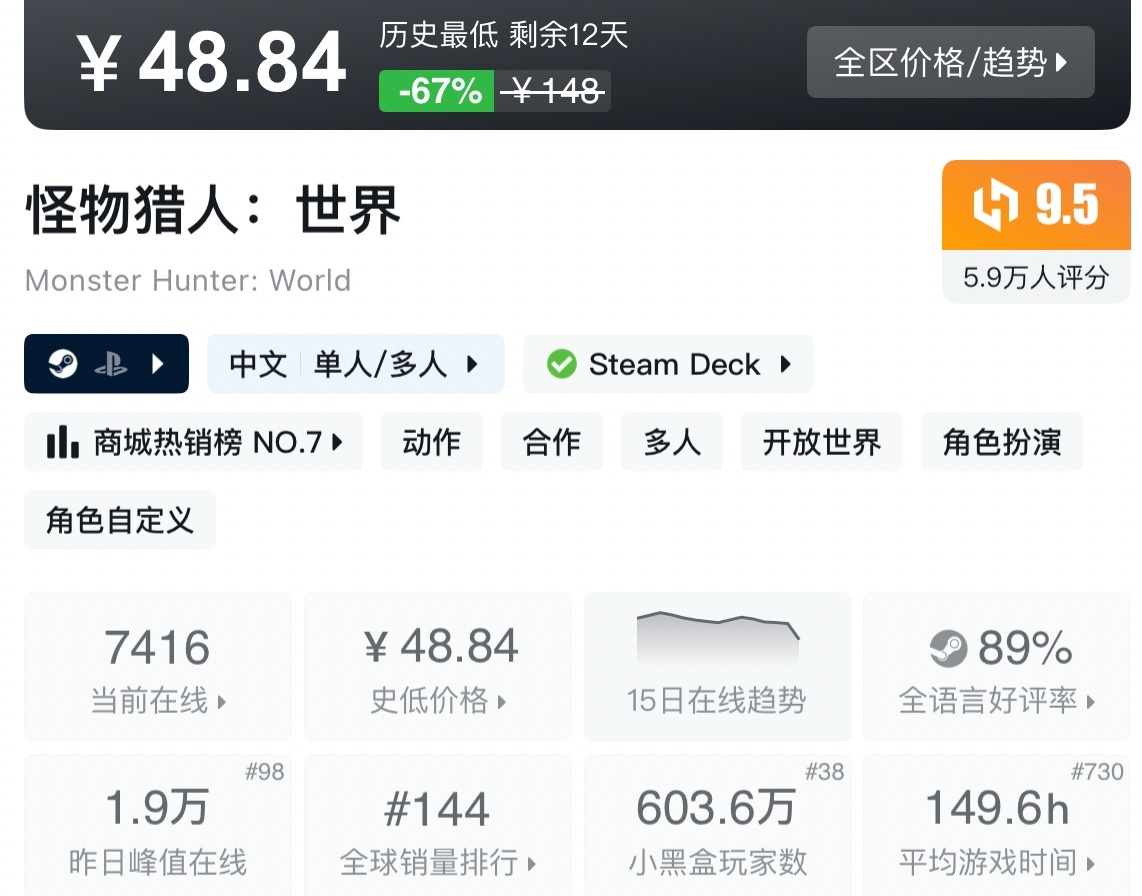Click the PlayStation platform icon
1142x896 pixels.
point(110,365)
